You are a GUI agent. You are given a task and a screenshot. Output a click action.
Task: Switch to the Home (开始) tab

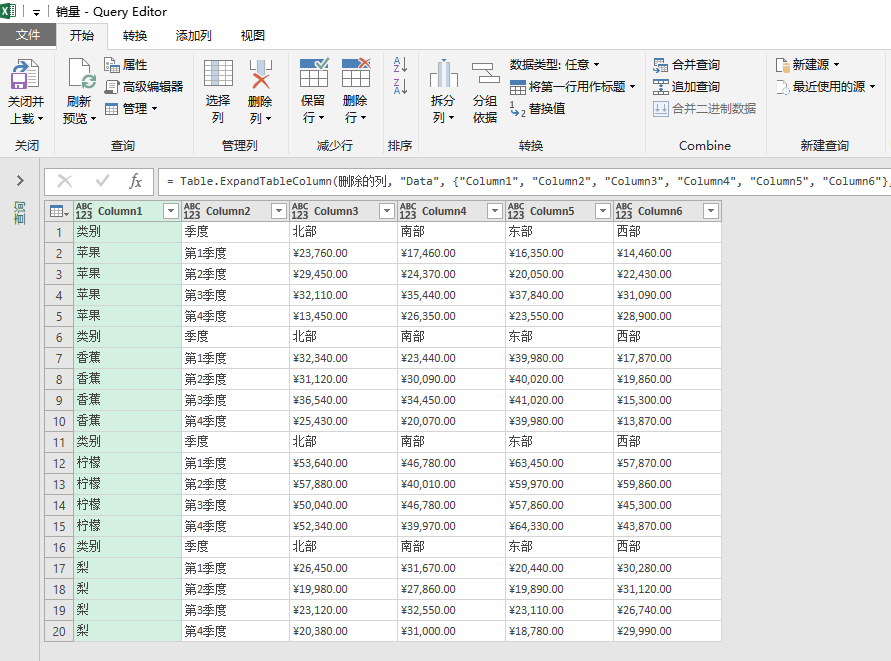point(82,35)
